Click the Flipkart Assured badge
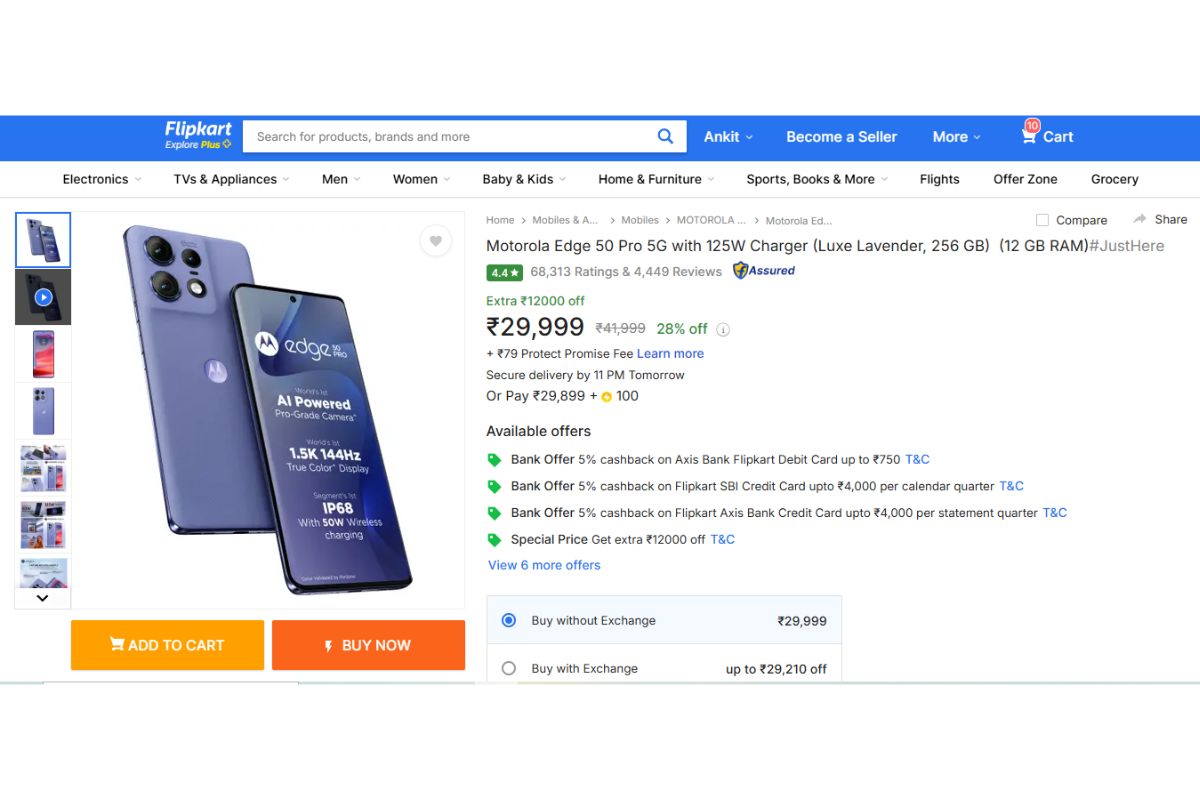The width and height of the screenshot is (1200, 800). 763,271
